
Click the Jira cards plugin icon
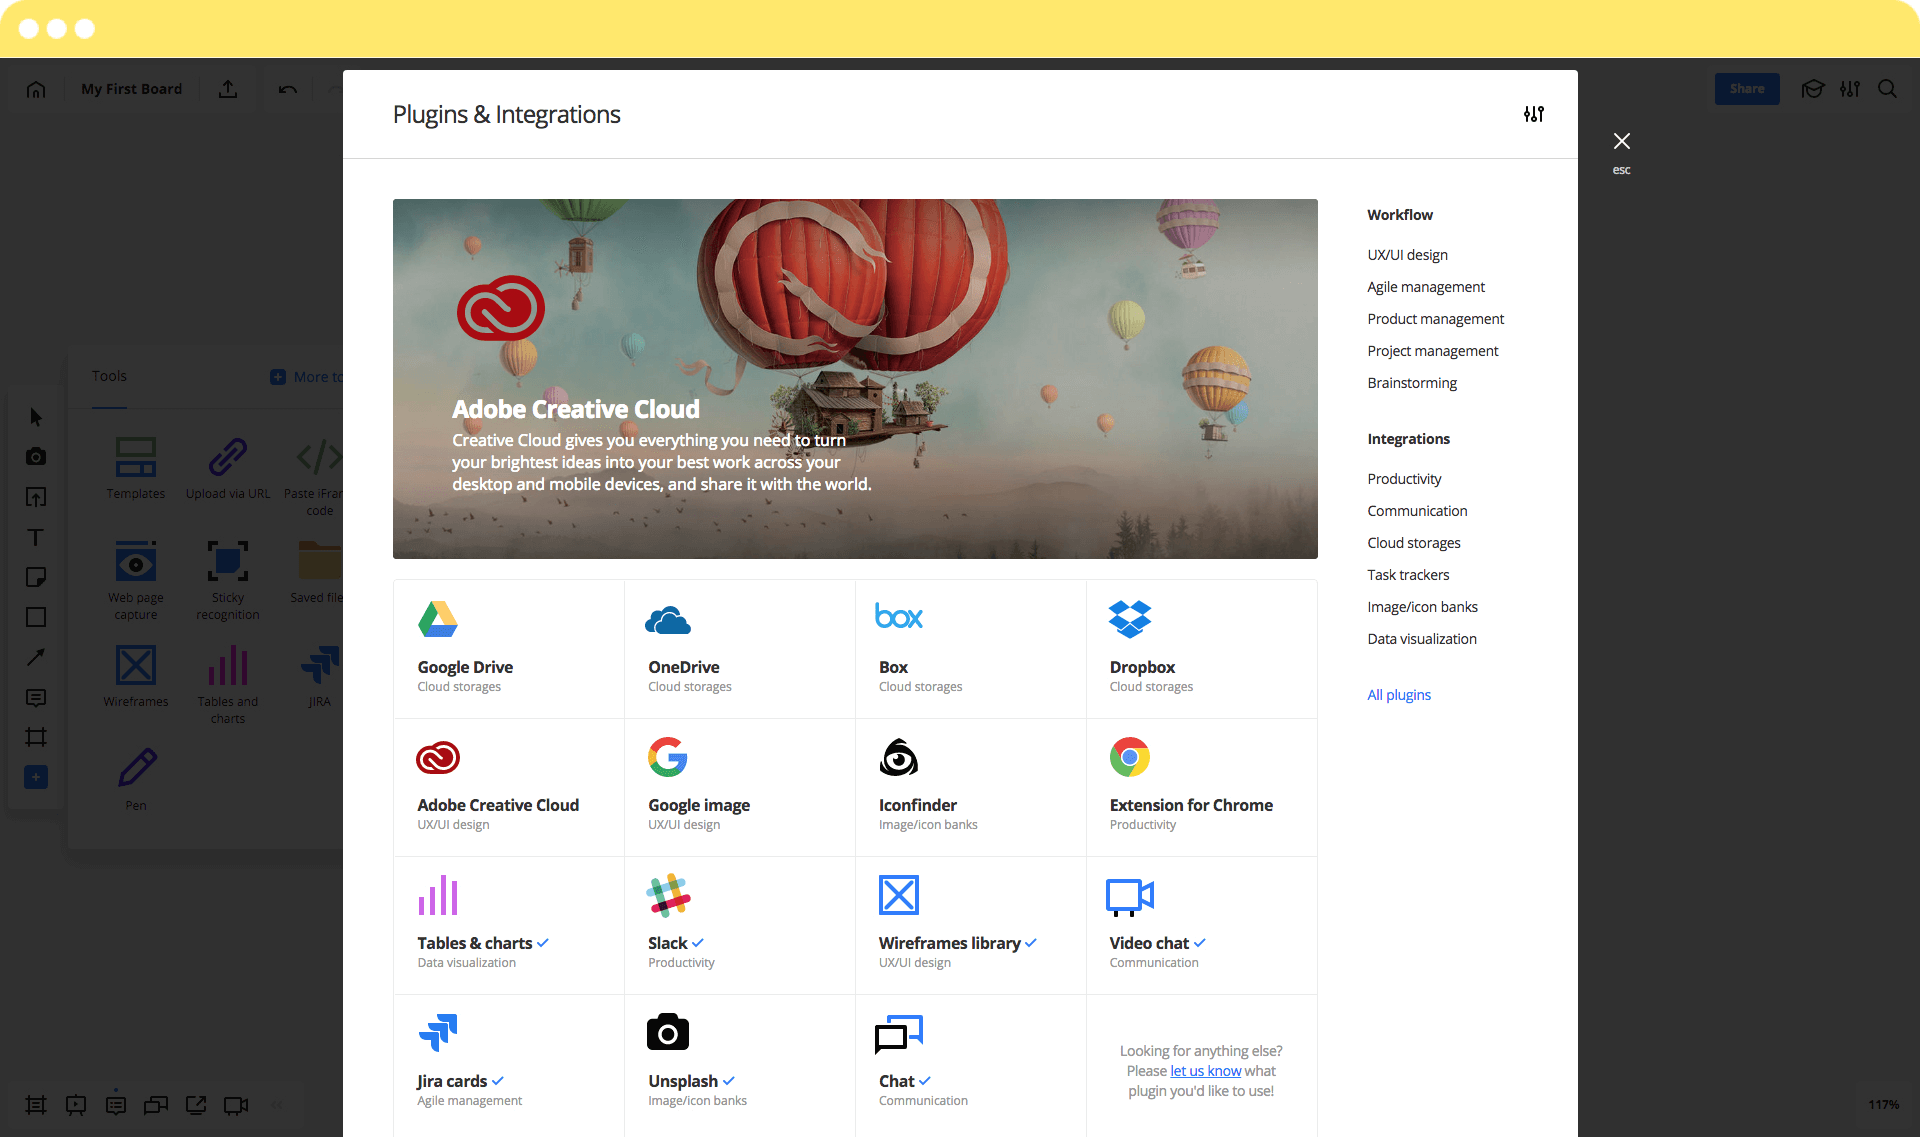click(438, 1033)
